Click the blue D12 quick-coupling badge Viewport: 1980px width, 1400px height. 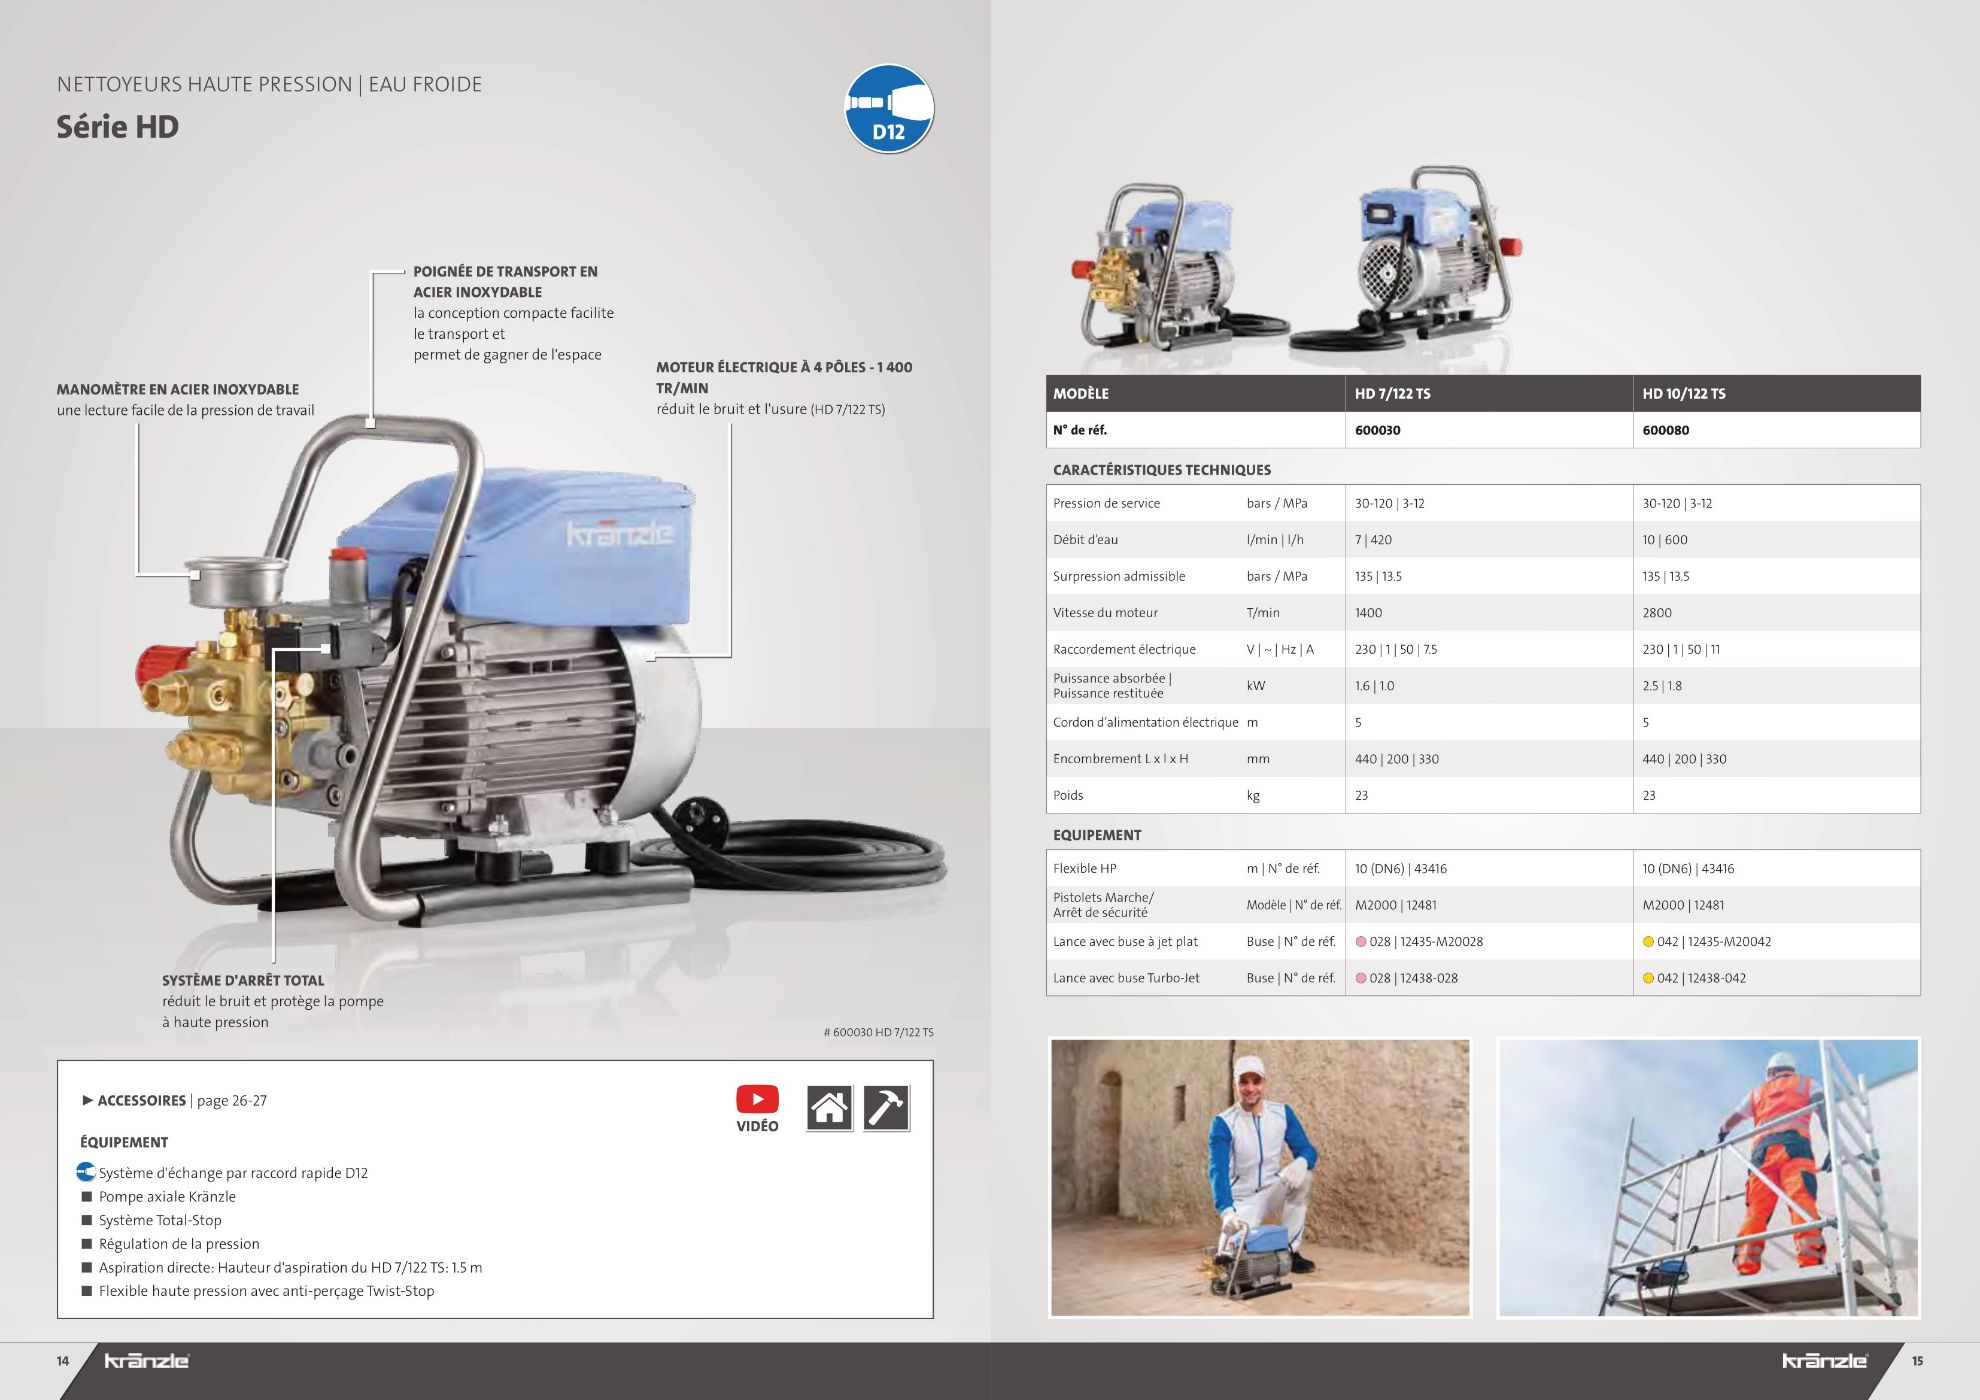889,109
